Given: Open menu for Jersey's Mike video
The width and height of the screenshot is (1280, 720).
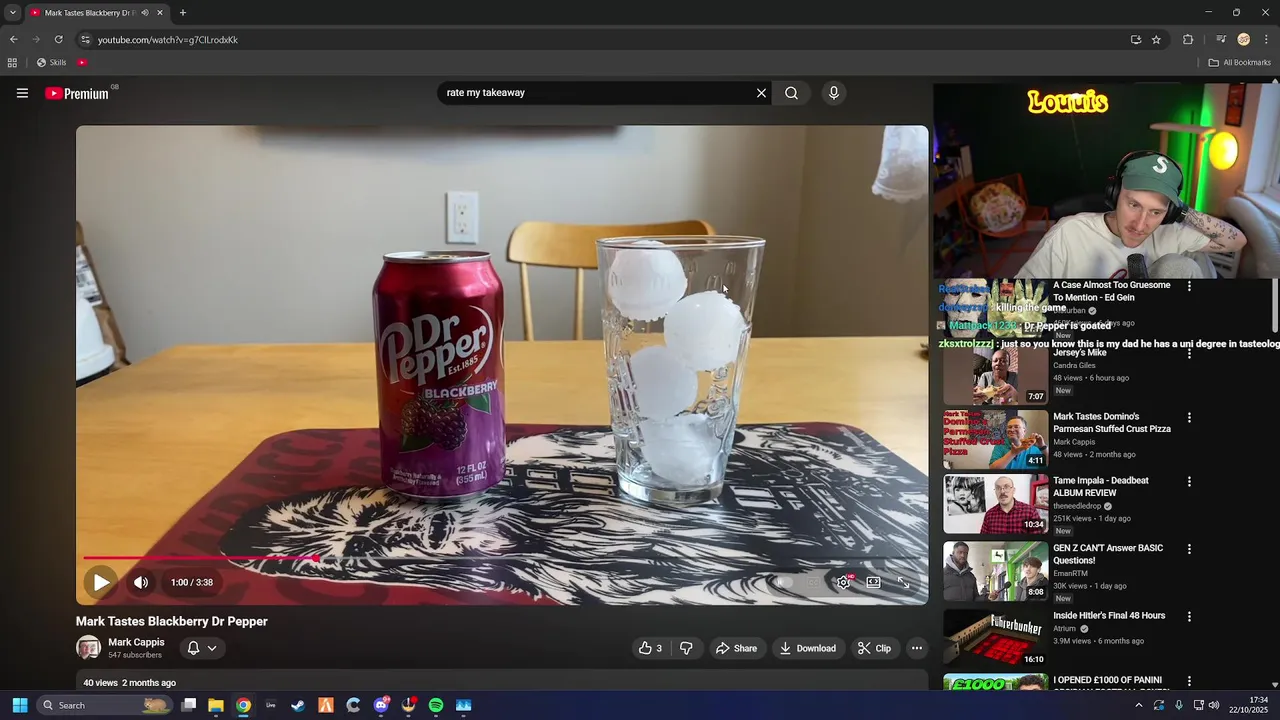Looking at the screenshot, I should (1189, 354).
